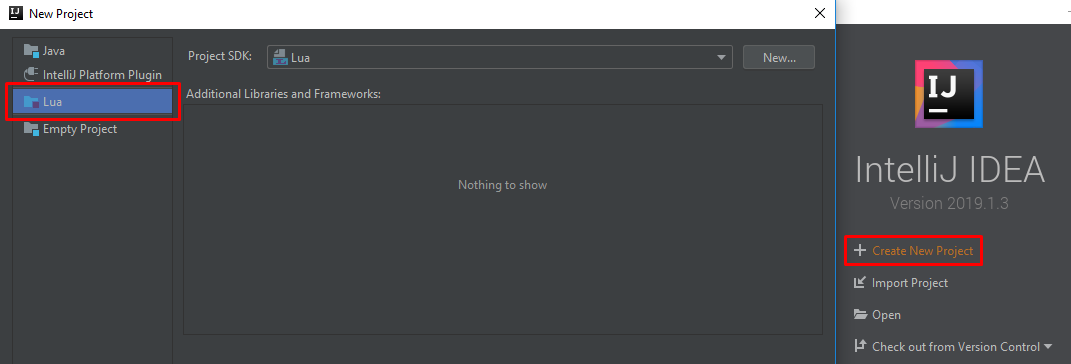Viewport: 1071px width, 364px height.
Task: Click the Lua module folder icon
Action: click(x=31, y=102)
